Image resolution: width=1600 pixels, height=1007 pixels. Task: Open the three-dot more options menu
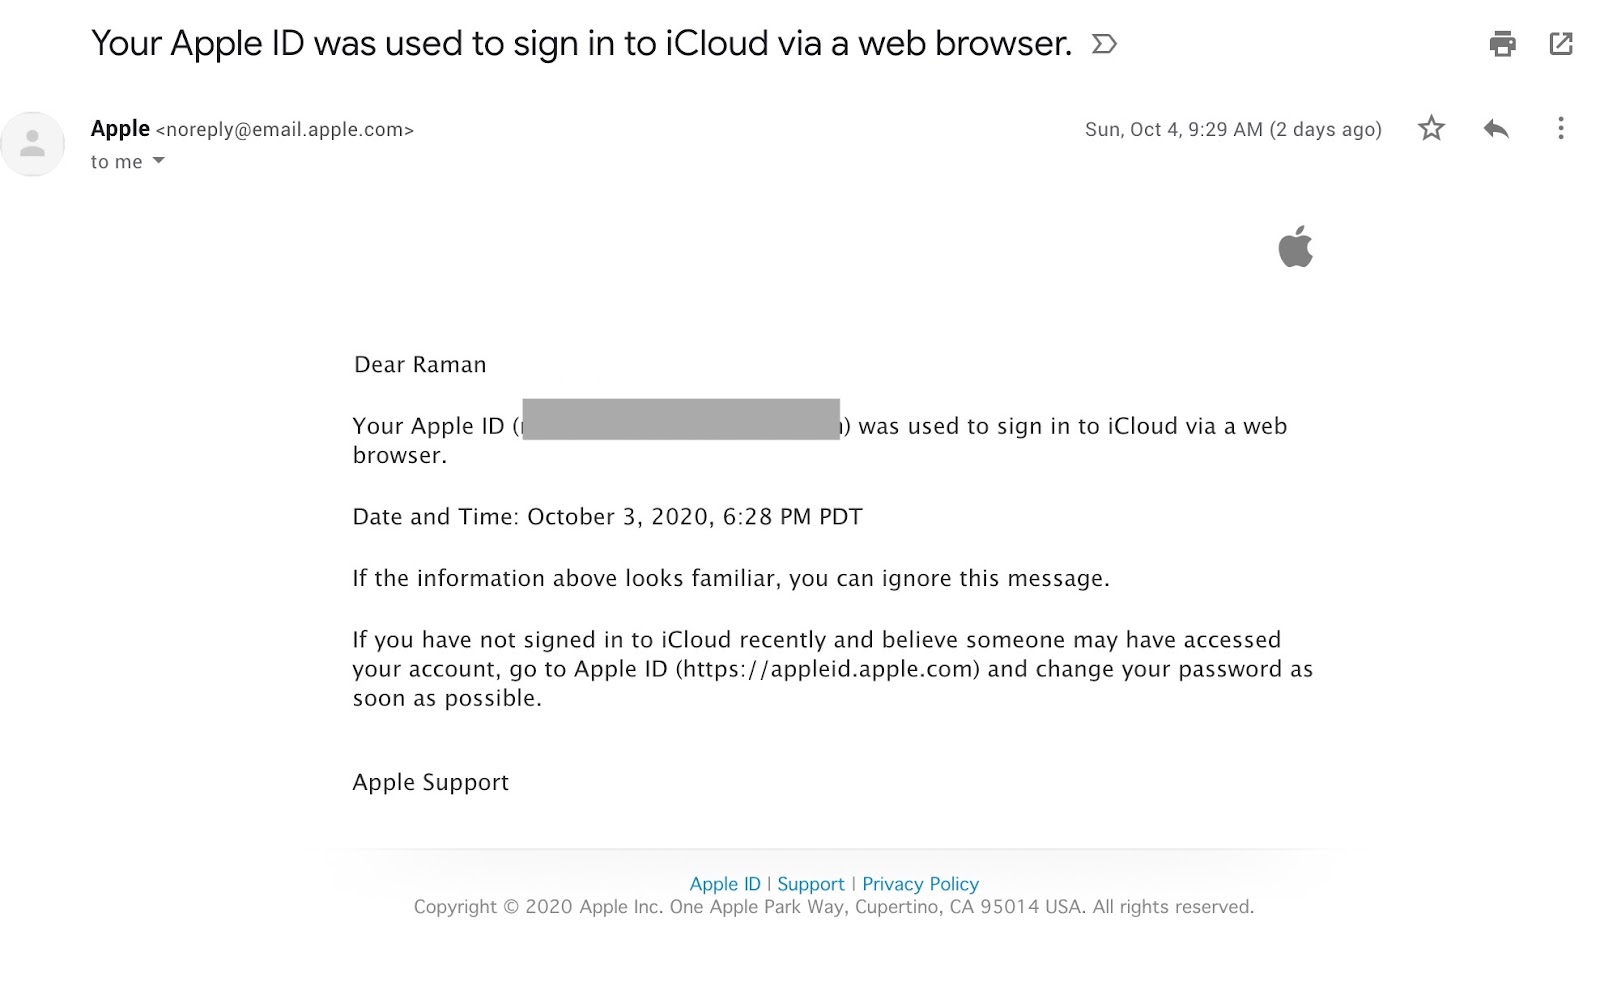(1560, 128)
